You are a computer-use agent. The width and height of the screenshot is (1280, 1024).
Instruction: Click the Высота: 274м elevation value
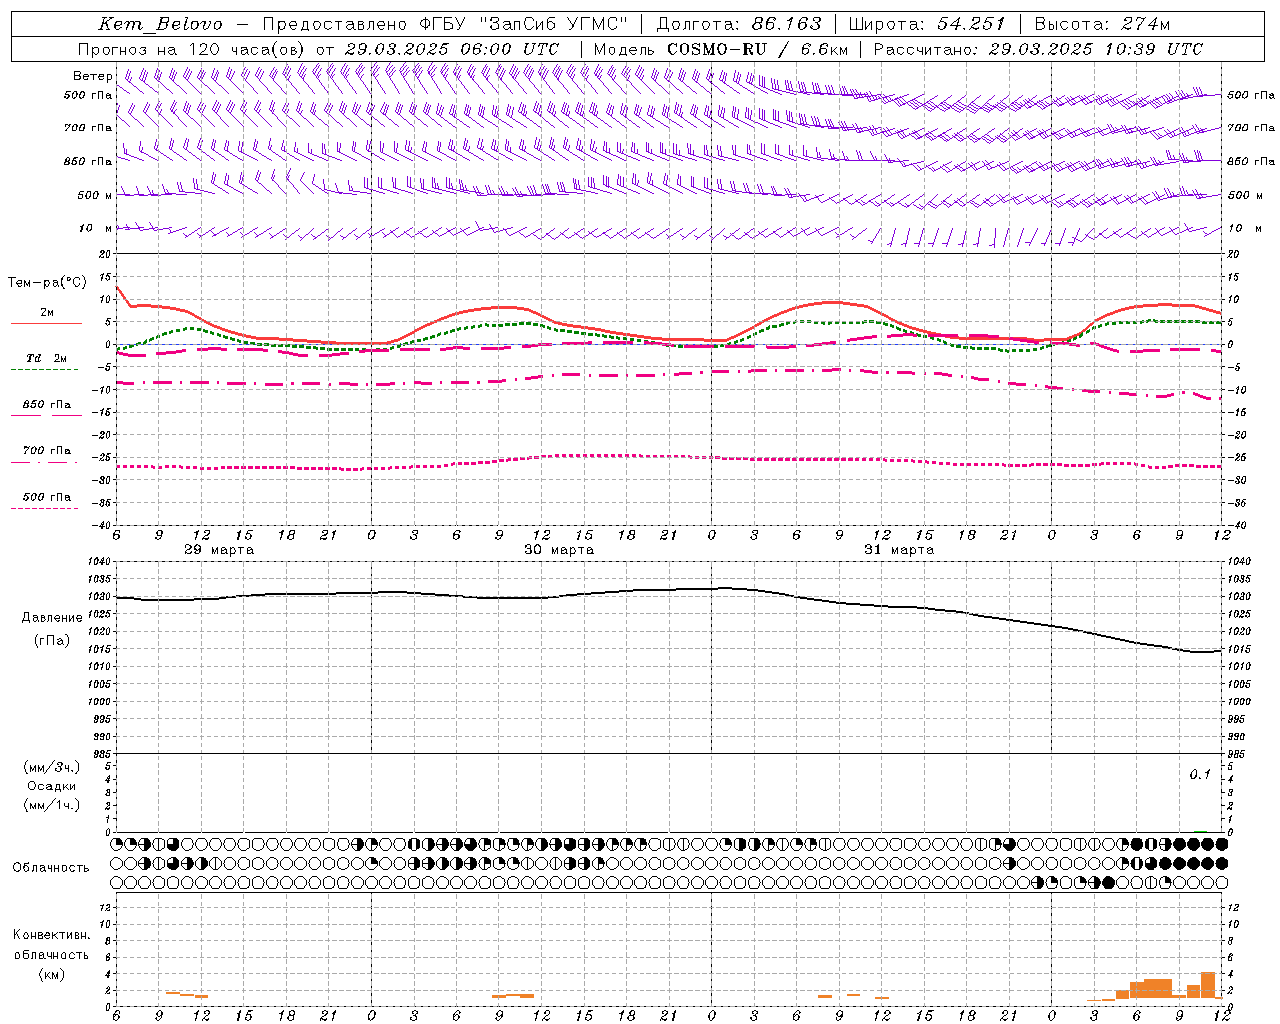[x=1102, y=24]
